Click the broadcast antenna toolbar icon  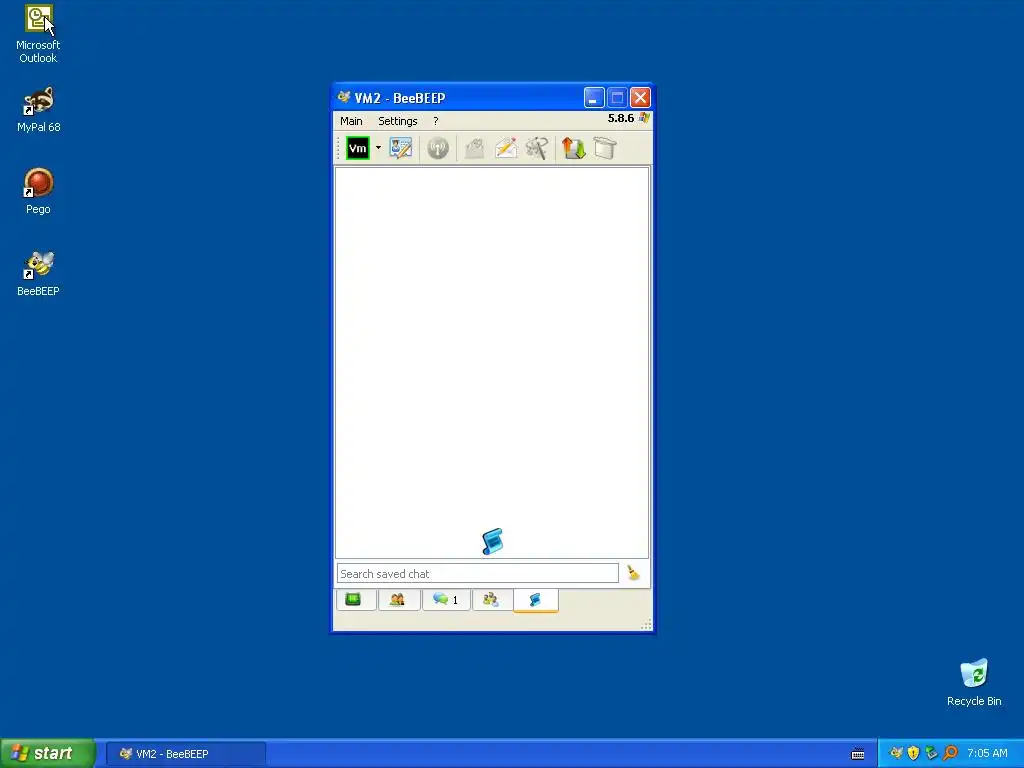(438, 148)
